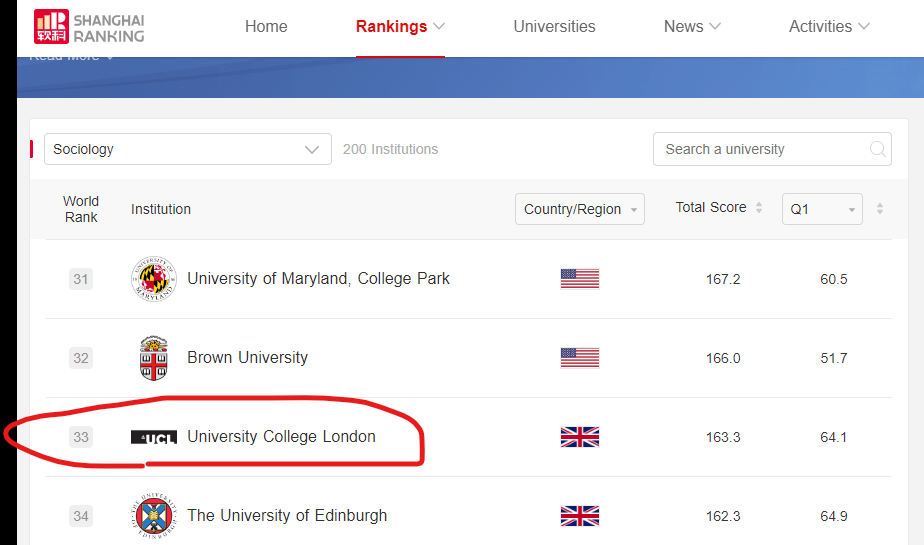The width and height of the screenshot is (924, 545).
Task: Click the ShanghaiRanking logo
Action: tap(89, 27)
